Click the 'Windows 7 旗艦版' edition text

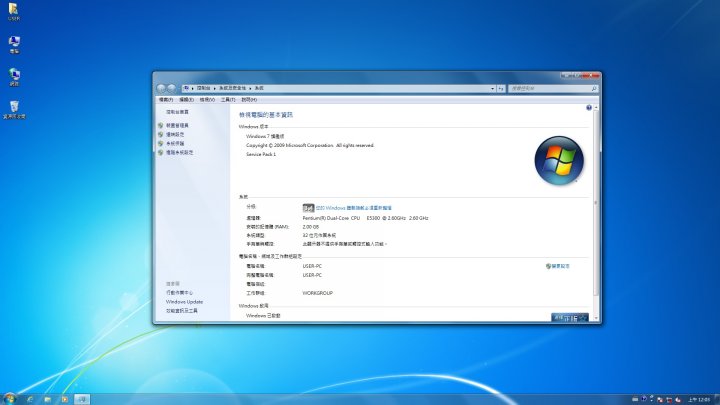pos(265,136)
